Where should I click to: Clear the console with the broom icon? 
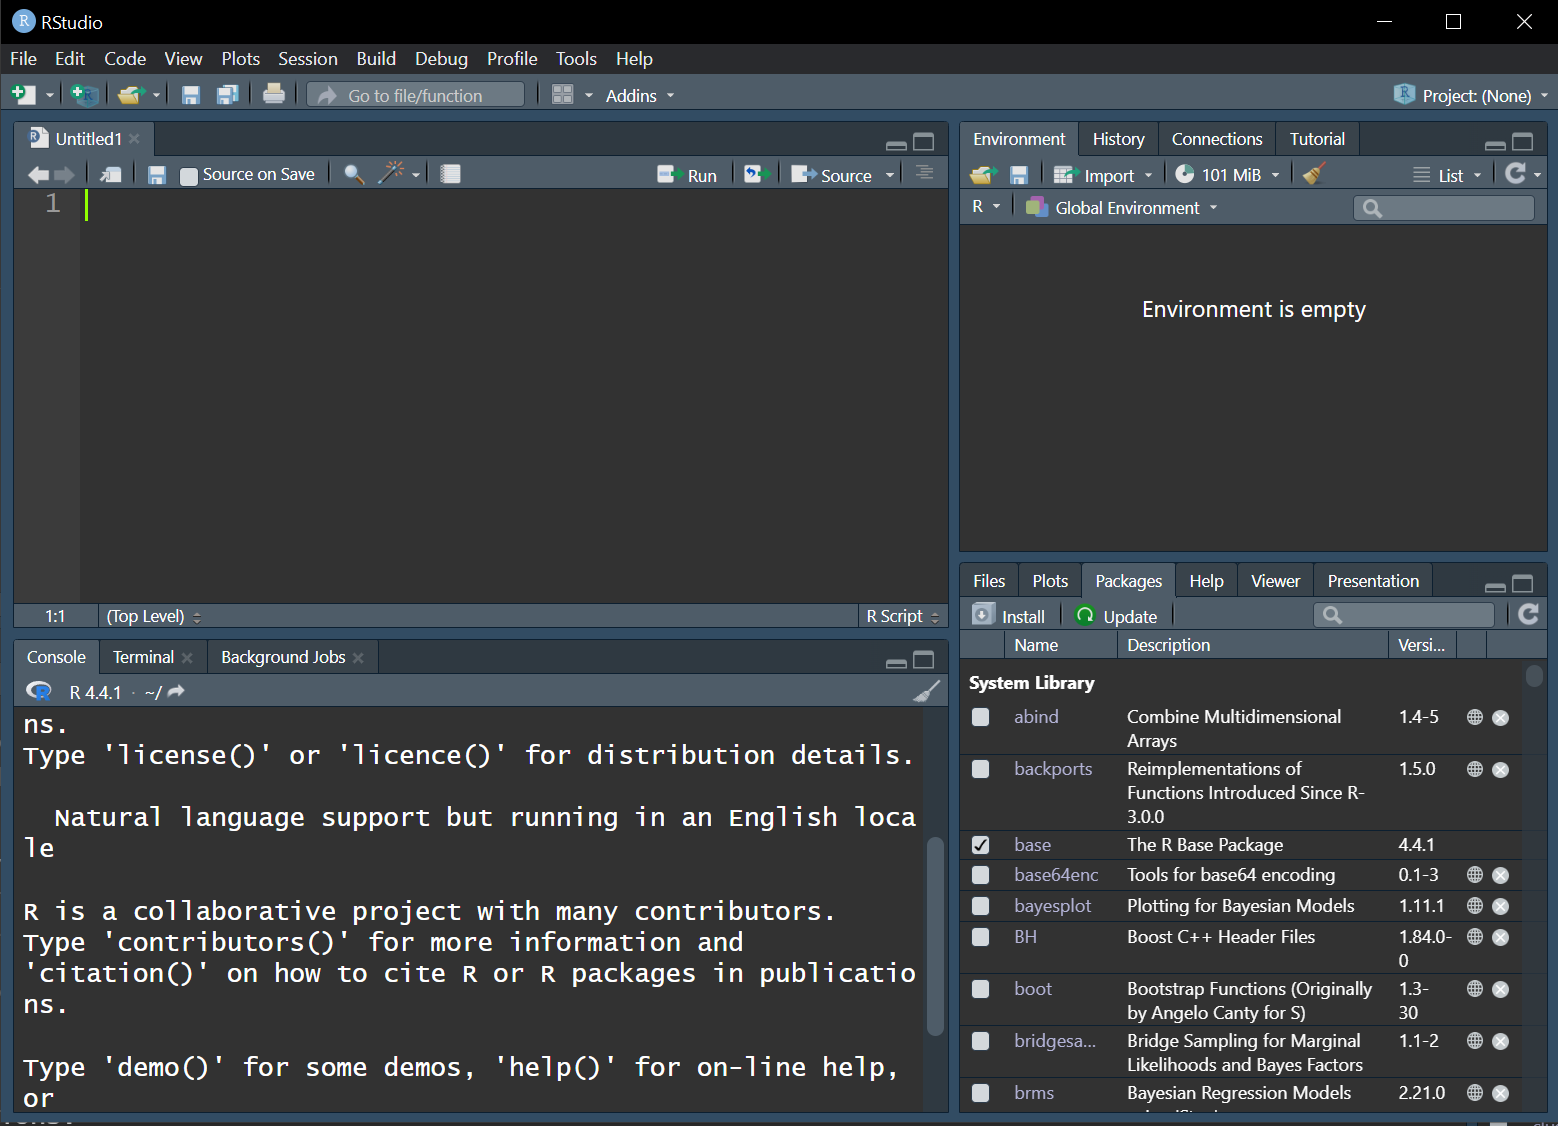(x=927, y=691)
